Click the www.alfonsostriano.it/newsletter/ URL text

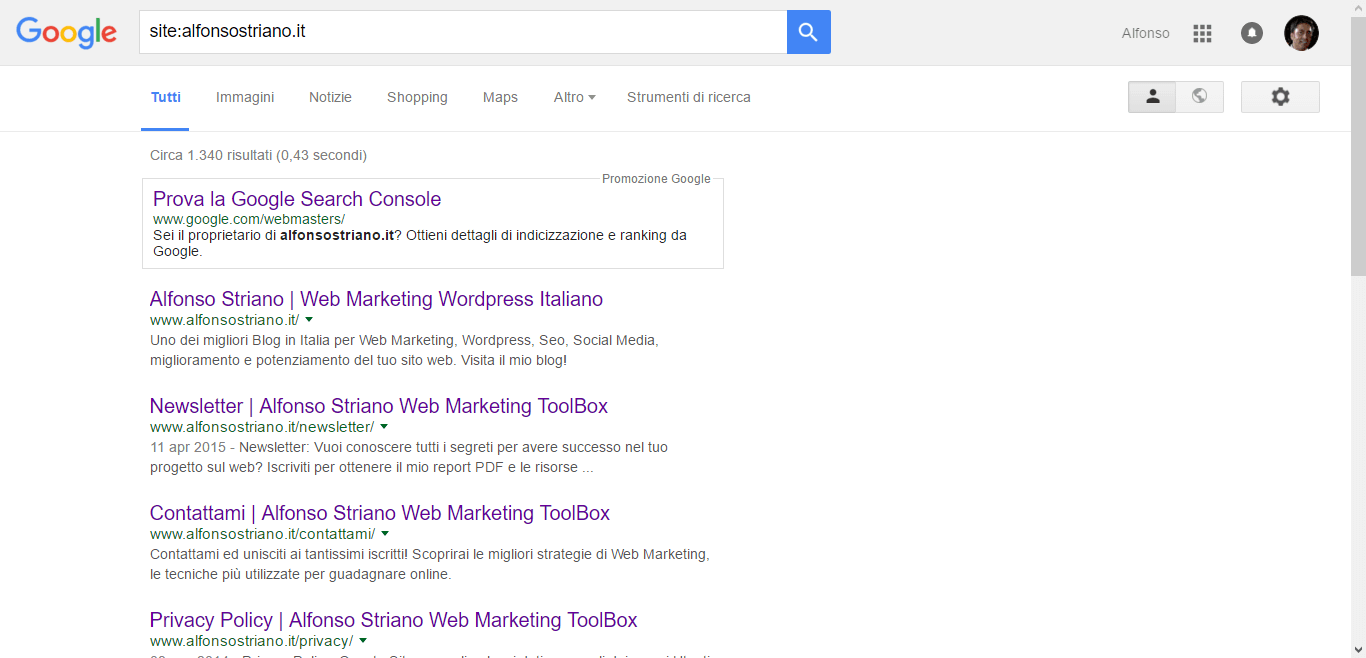[262, 427]
